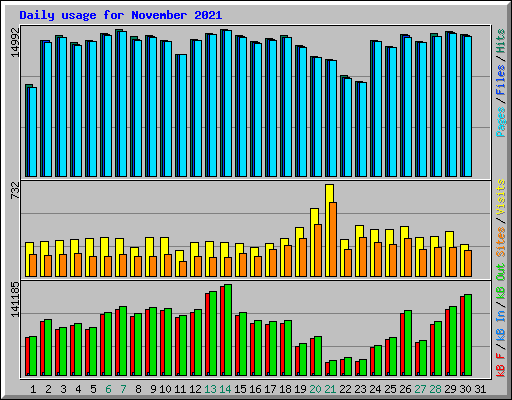512x400 pixels.
Task: Click the day 29 yellow visits bar
Action: point(449,254)
